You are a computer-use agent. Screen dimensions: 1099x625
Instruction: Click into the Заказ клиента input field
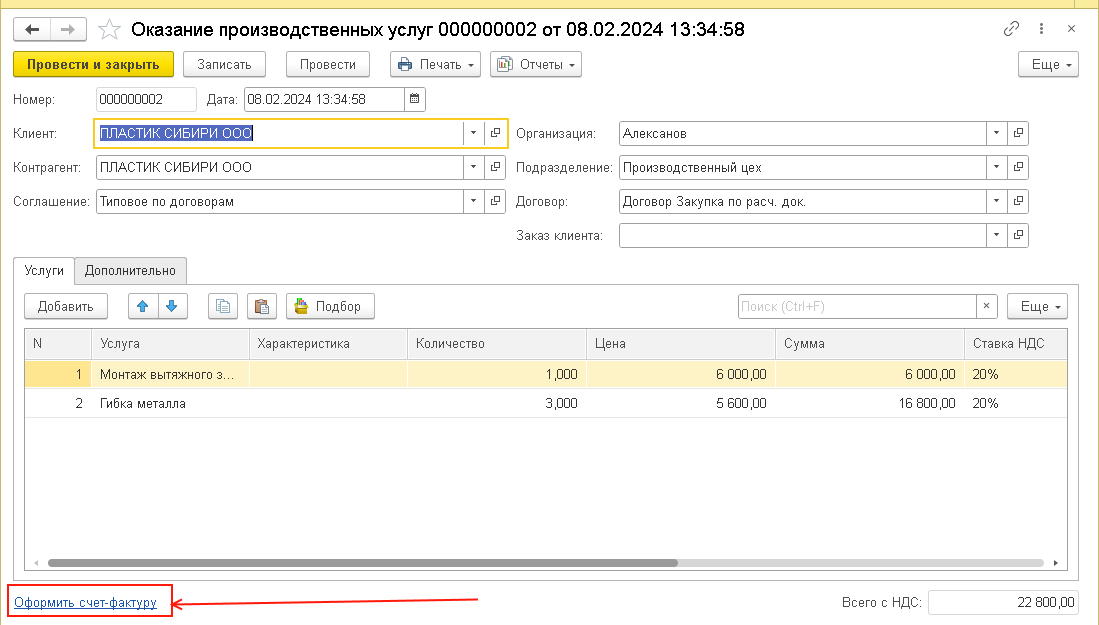(x=802, y=236)
